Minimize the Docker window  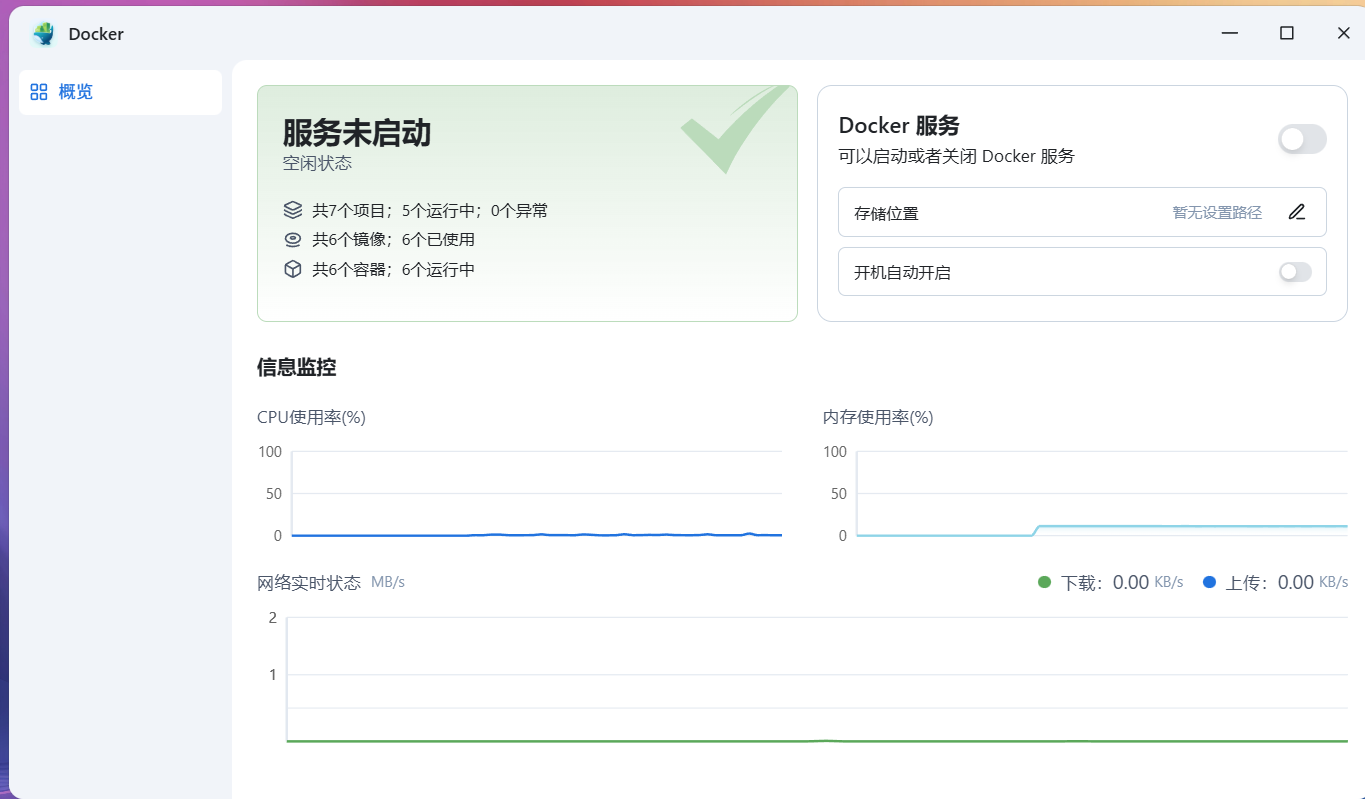[1229, 33]
